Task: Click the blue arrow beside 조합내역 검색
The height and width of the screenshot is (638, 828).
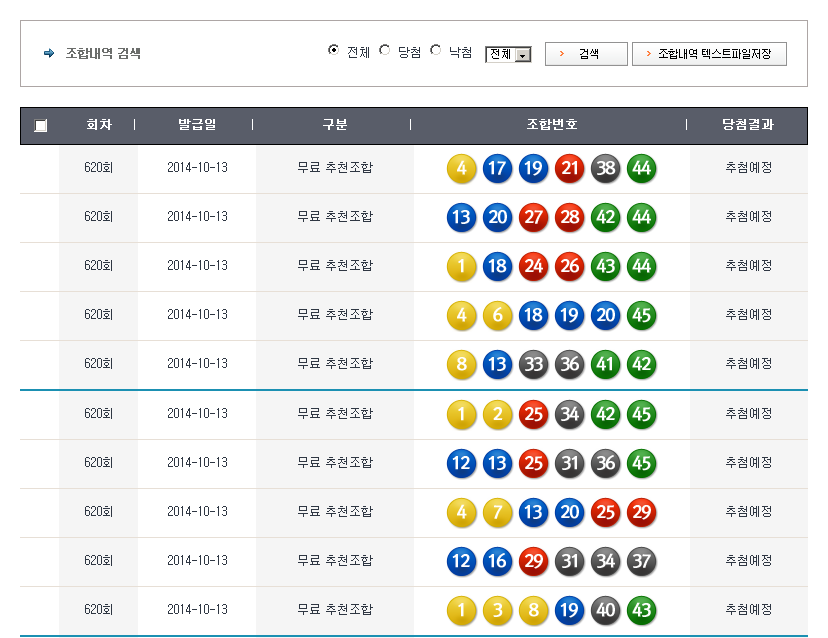Action: 49,54
